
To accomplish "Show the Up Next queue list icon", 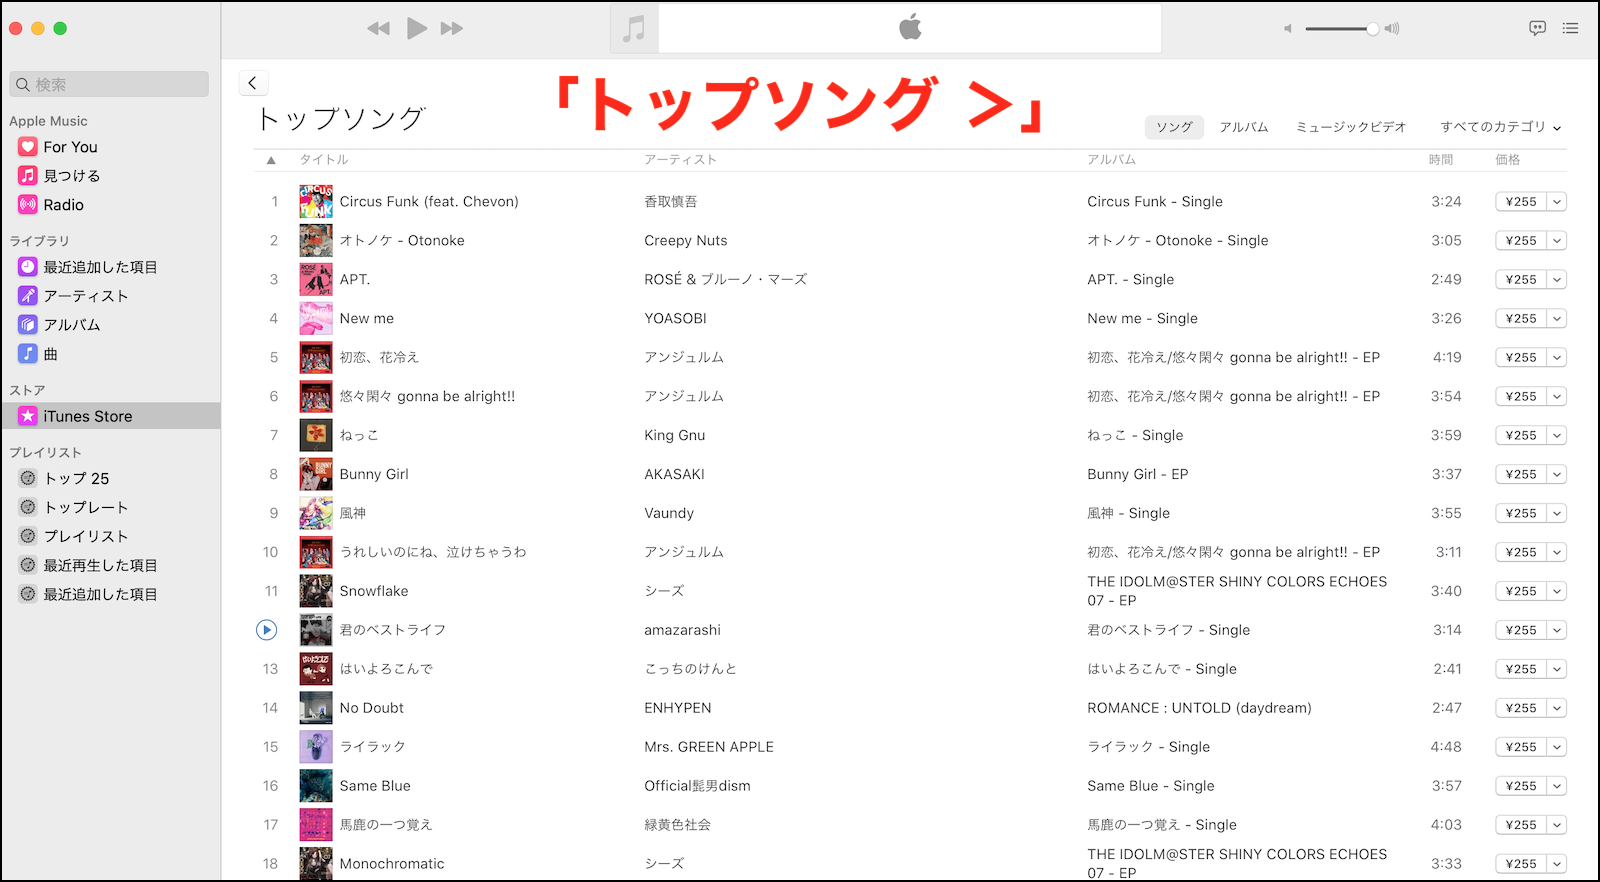I will pyautogui.click(x=1571, y=28).
